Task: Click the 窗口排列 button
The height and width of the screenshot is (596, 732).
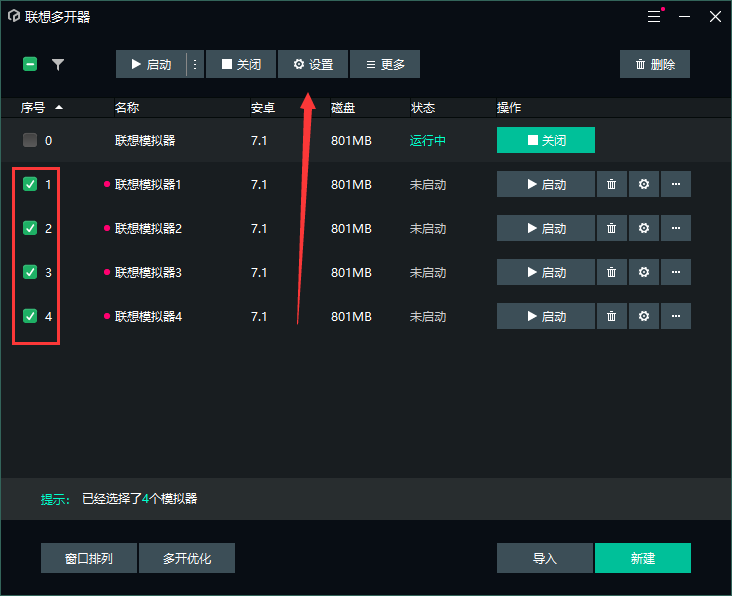Action: pyautogui.click(x=89, y=558)
